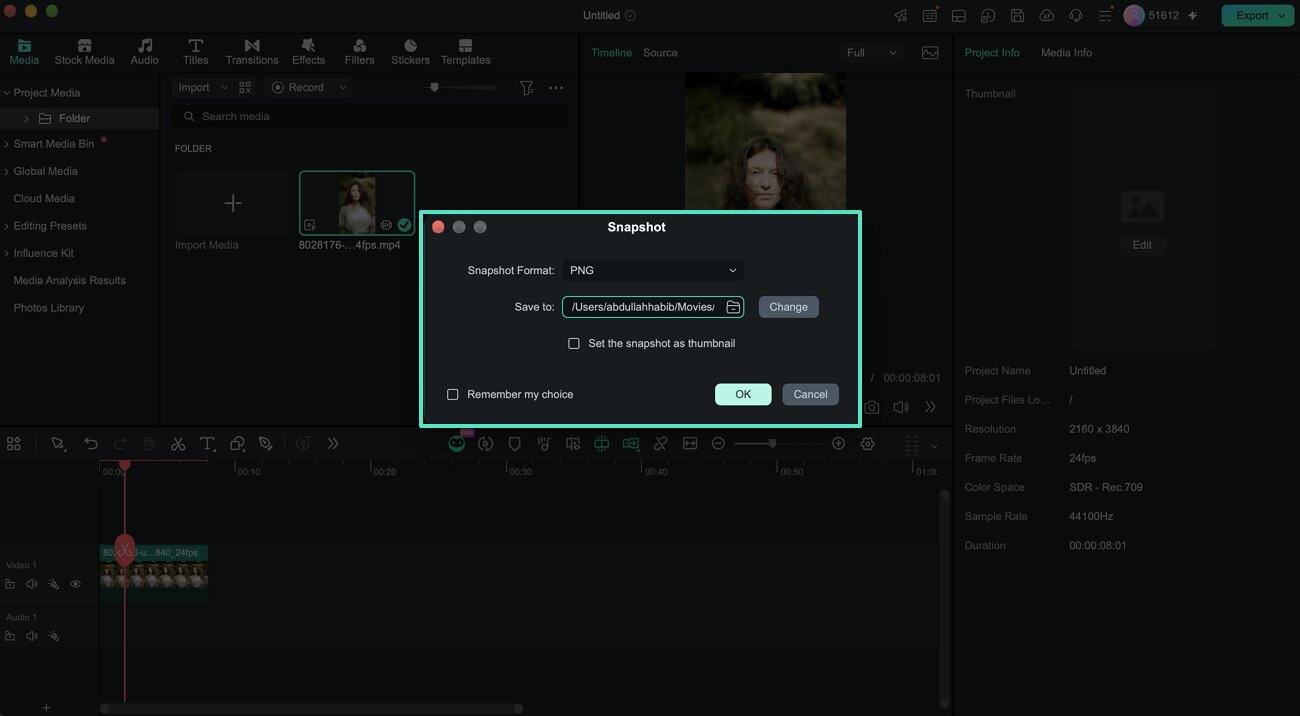Image resolution: width=1300 pixels, height=716 pixels.
Task: Expand Global Media section
Action: (6, 171)
